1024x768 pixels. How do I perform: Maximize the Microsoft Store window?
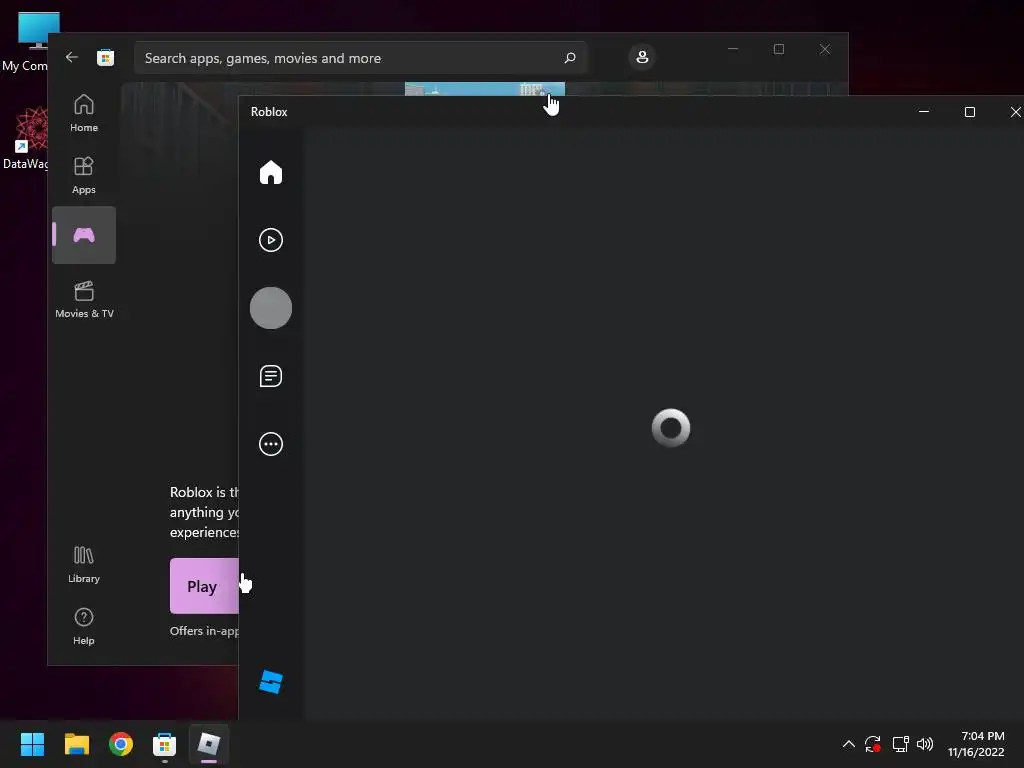click(x=778, y=49)
